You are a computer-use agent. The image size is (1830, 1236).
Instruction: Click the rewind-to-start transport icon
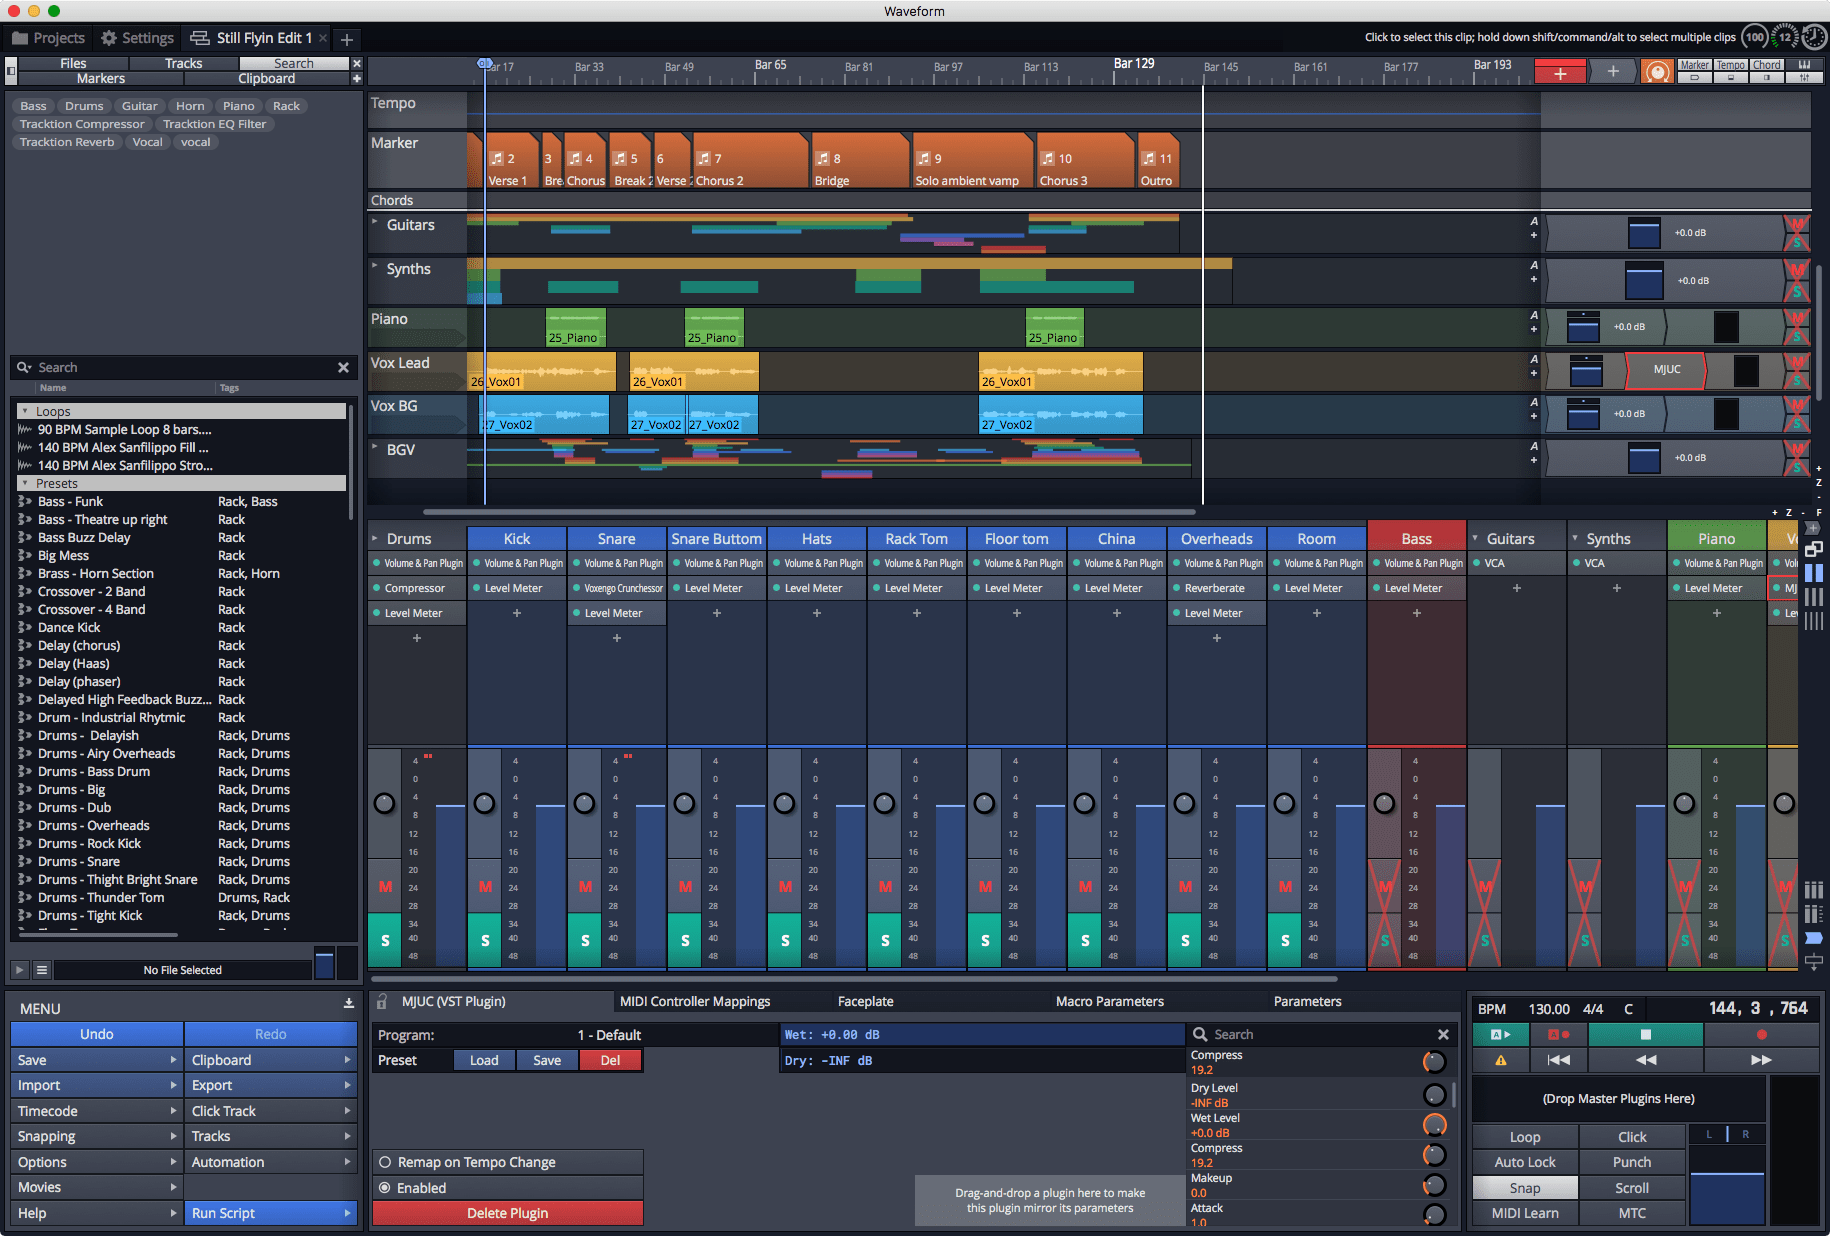[x=1560, y=1059]
